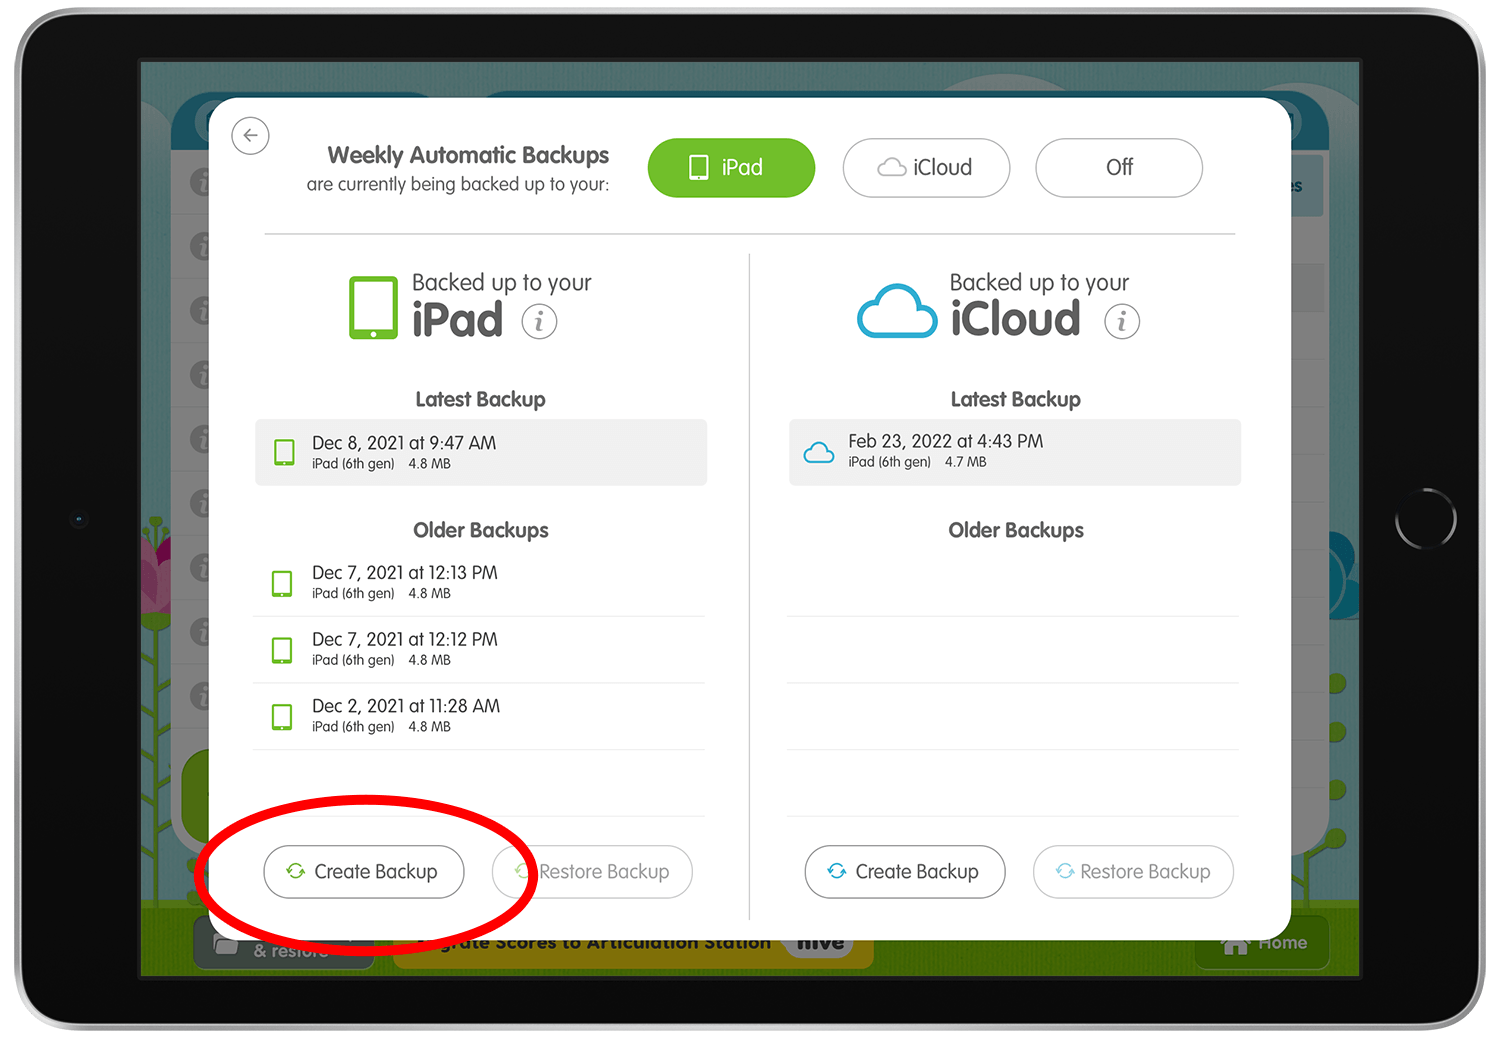
Task: Select the Feb 23, 2022 4:43 PM iCloud backup
Action: click(x=1015, y=452)
